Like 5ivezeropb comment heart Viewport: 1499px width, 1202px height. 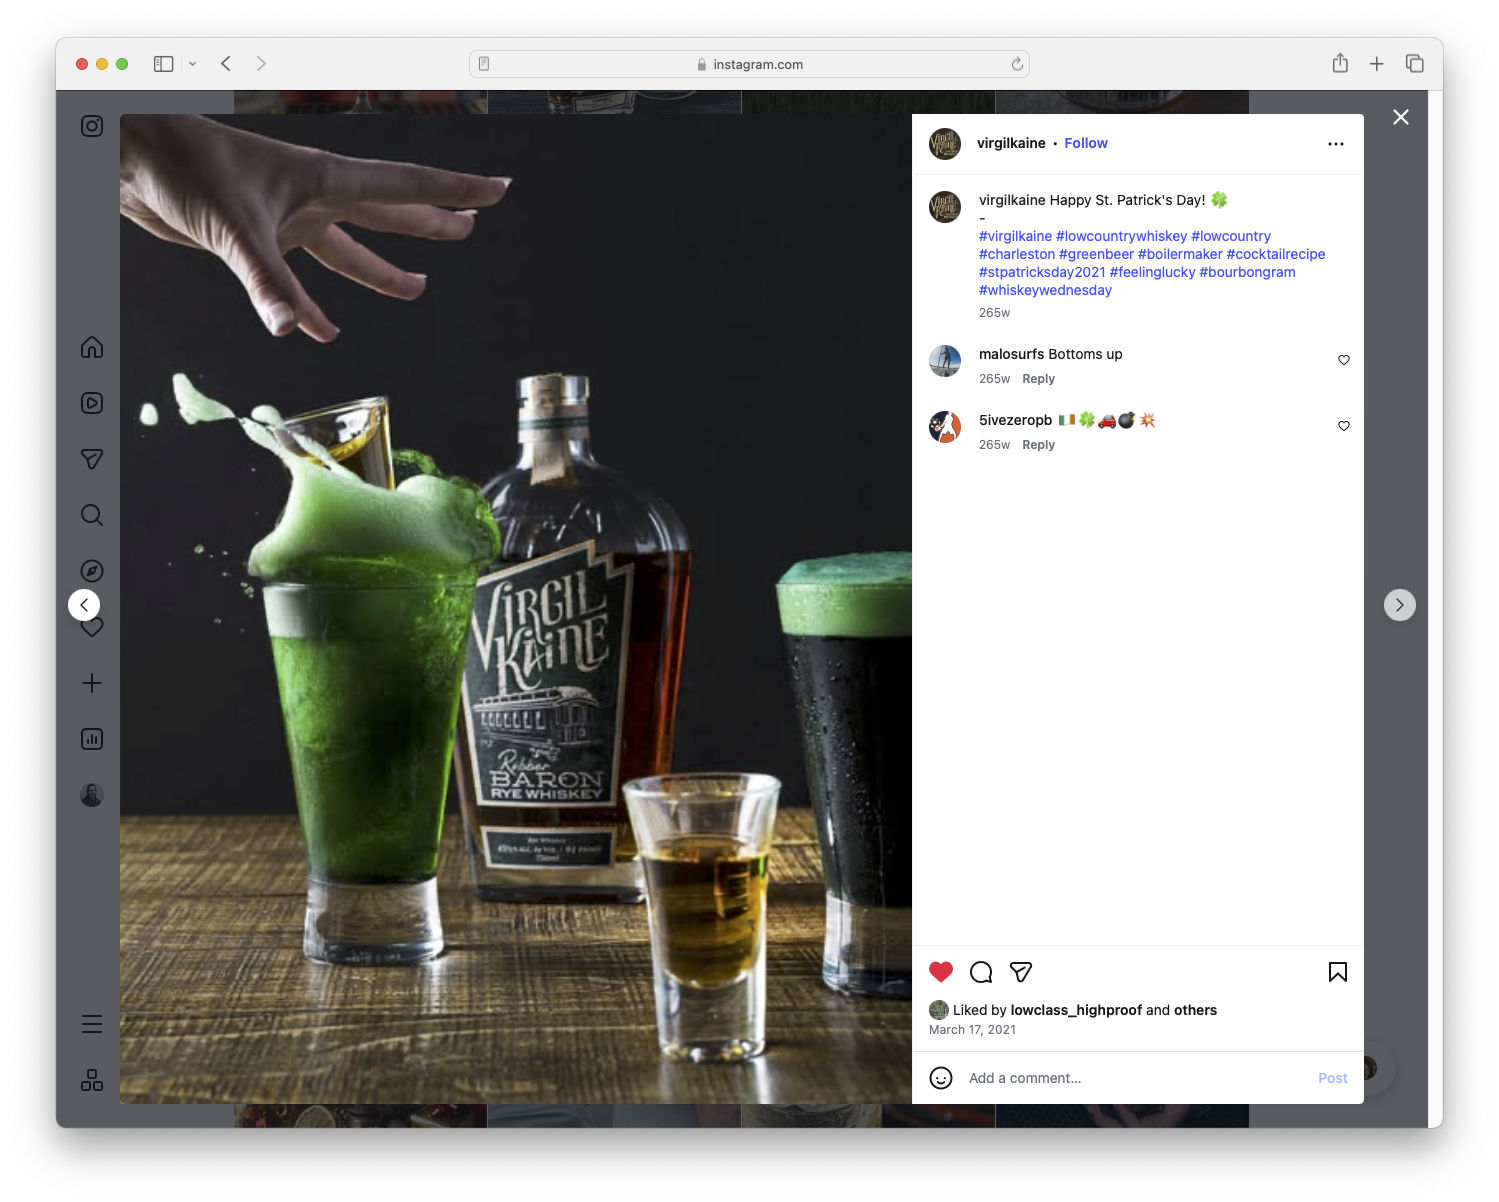(1344, 426)
